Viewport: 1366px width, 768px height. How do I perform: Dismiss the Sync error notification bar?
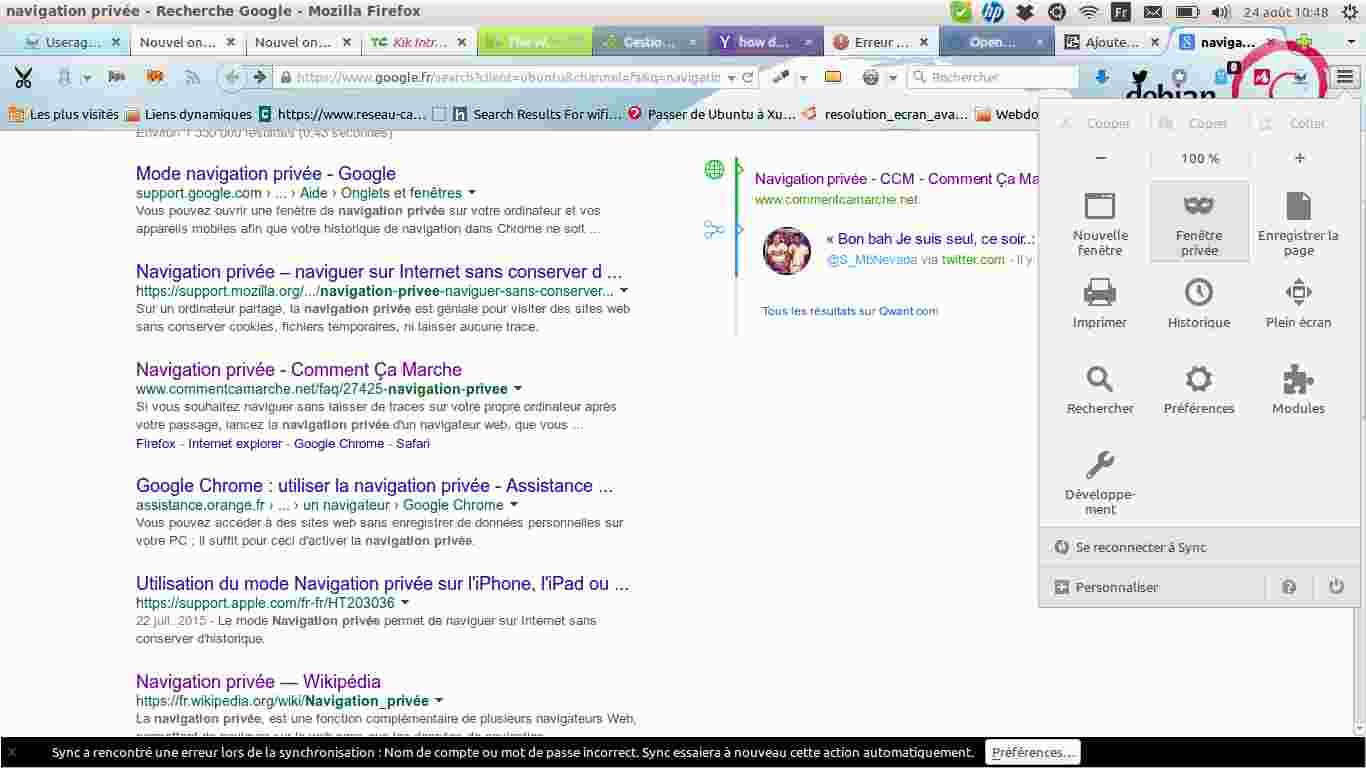tap(11, 752)
